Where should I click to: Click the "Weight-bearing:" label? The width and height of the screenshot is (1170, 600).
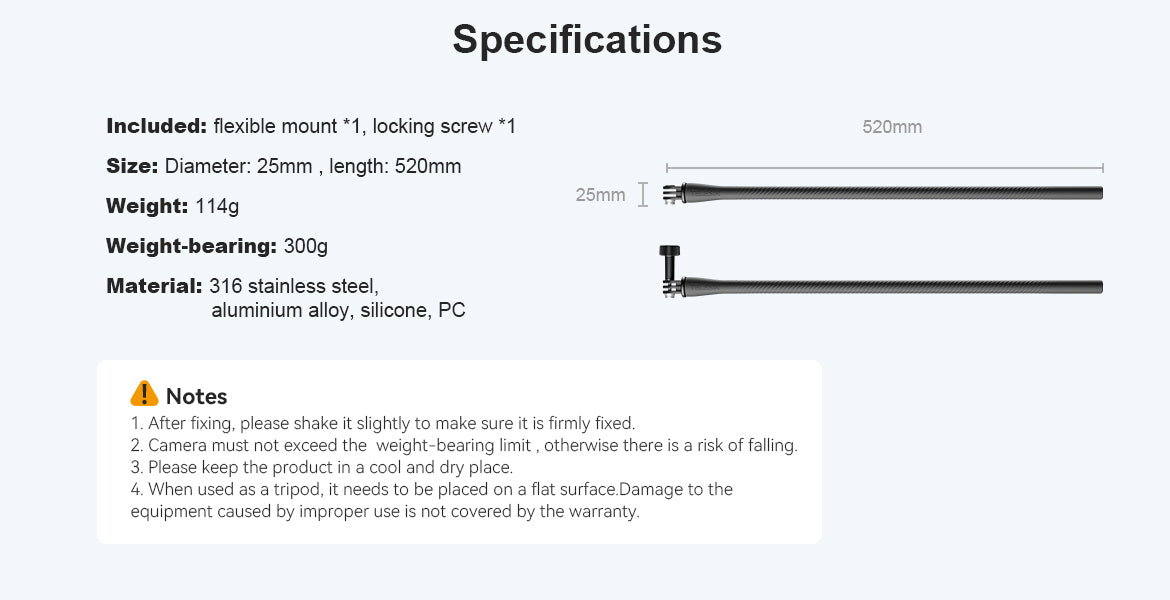(191, 246)
